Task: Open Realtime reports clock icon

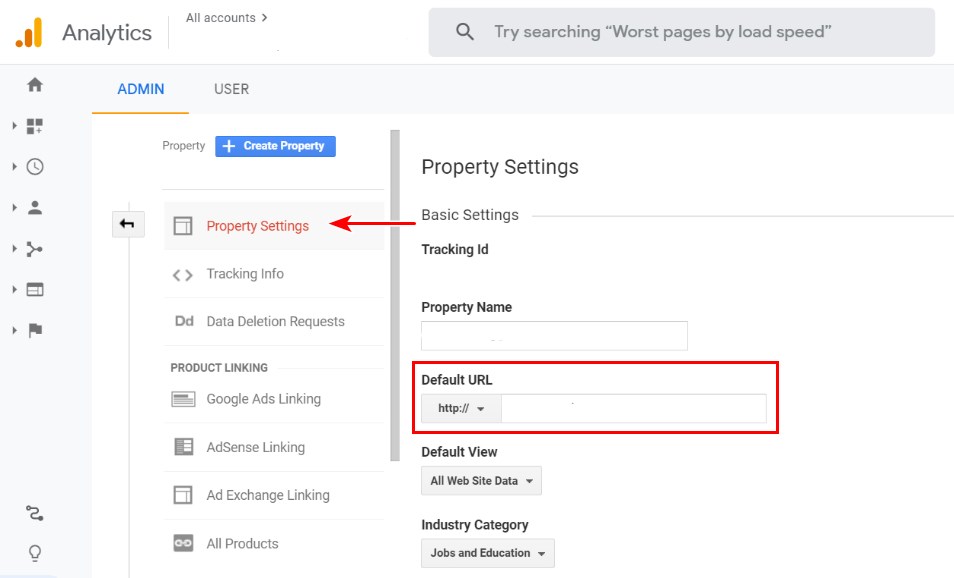Action: (x=35, y=167)
